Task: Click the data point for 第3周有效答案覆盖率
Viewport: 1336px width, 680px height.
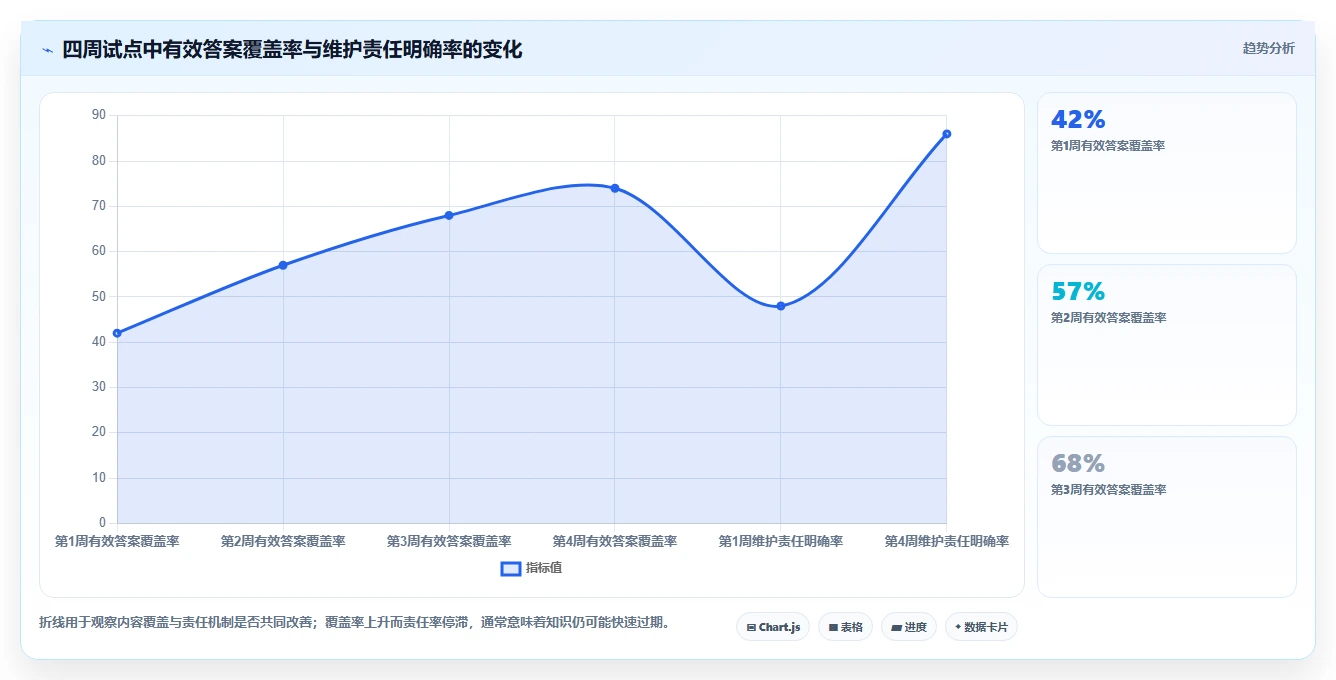Action: (449, 215)
